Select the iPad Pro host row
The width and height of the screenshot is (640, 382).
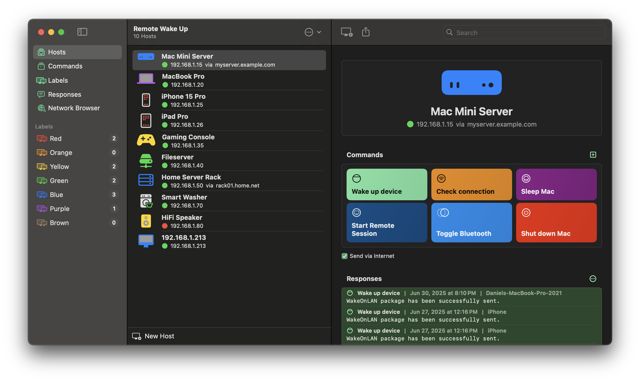pos(229,120)
